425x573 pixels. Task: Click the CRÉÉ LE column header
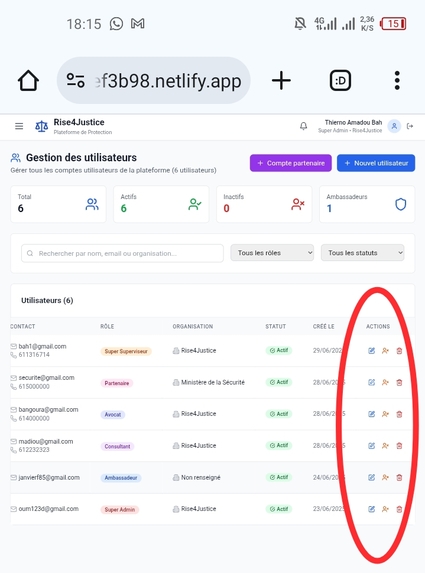[323, 326]
